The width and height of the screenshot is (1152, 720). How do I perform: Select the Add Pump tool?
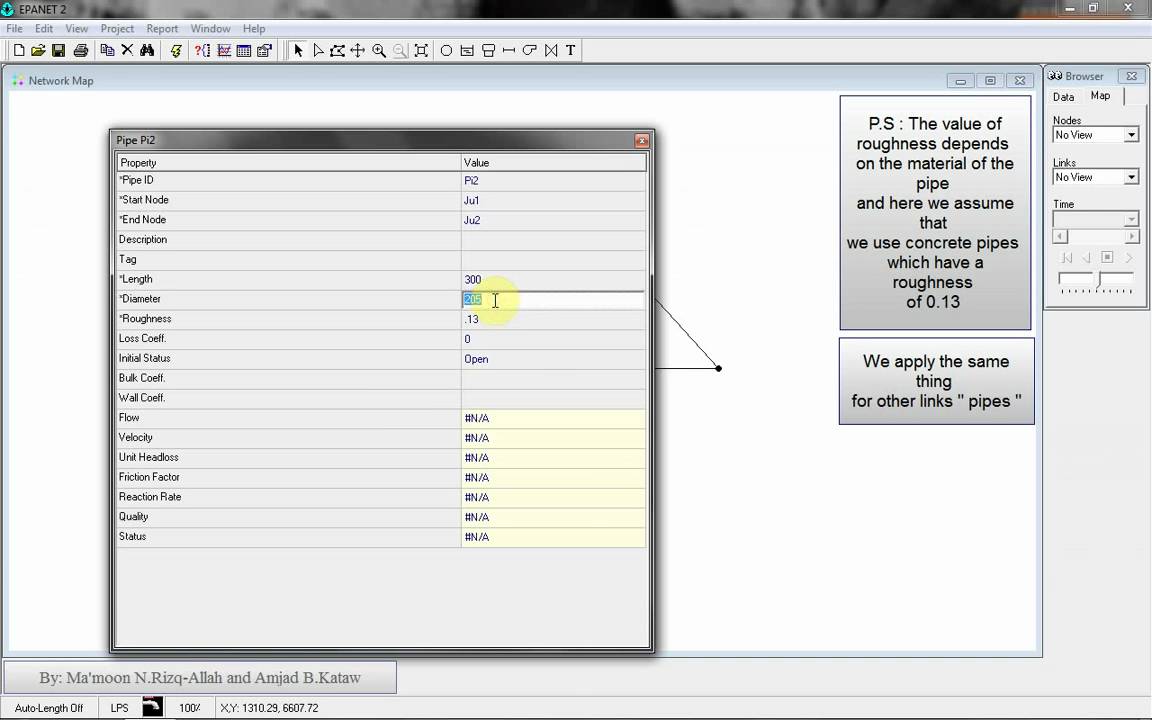(x=530, y=51)
